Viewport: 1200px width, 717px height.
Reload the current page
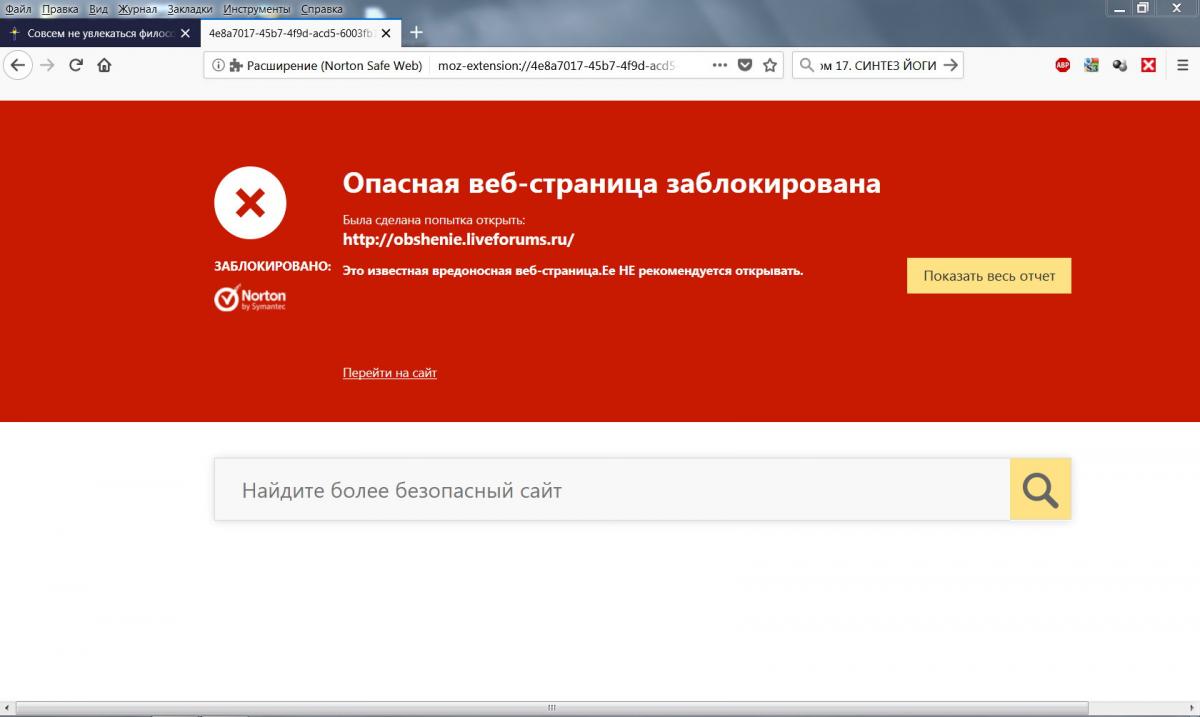tap(75, 65)
